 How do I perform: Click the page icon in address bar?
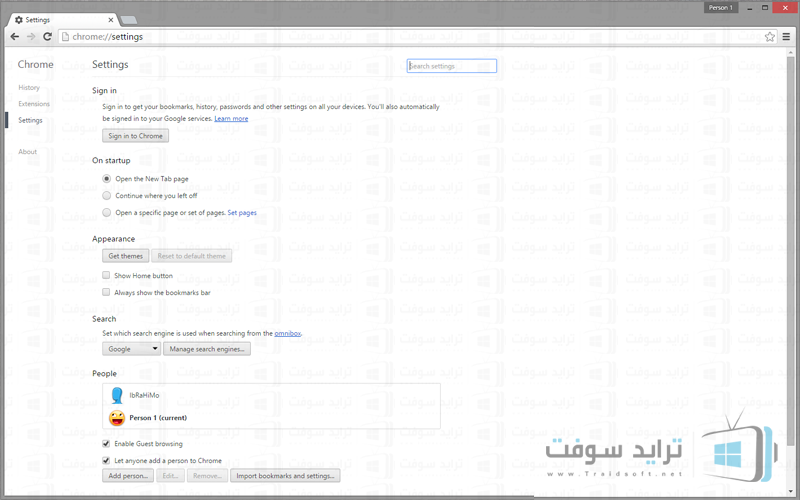(x=65, y=37)
